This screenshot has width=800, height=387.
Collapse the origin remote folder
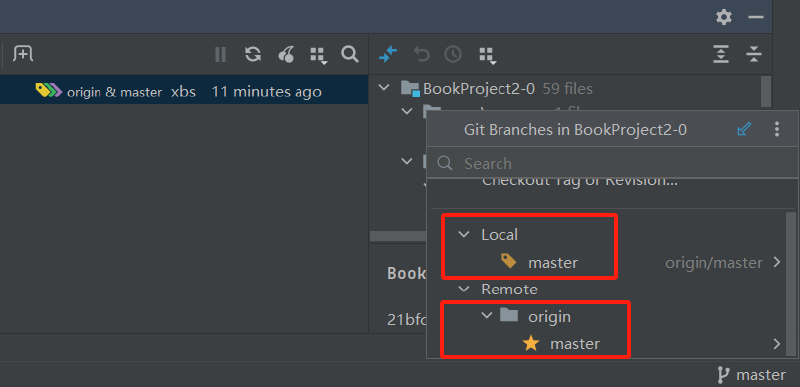[487, 316]
